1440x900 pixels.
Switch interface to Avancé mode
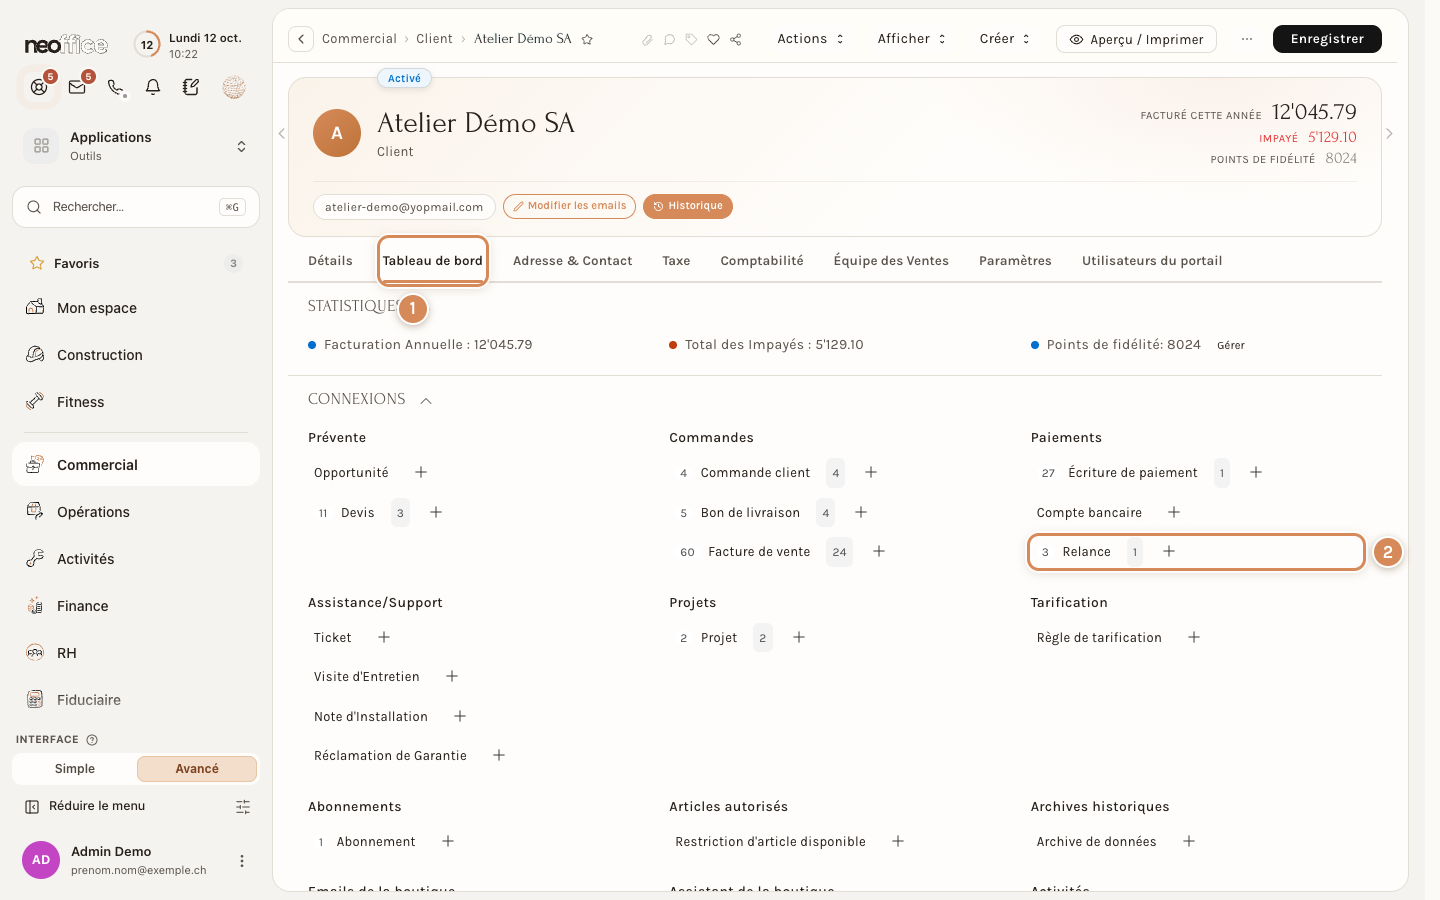coord(197,769)
